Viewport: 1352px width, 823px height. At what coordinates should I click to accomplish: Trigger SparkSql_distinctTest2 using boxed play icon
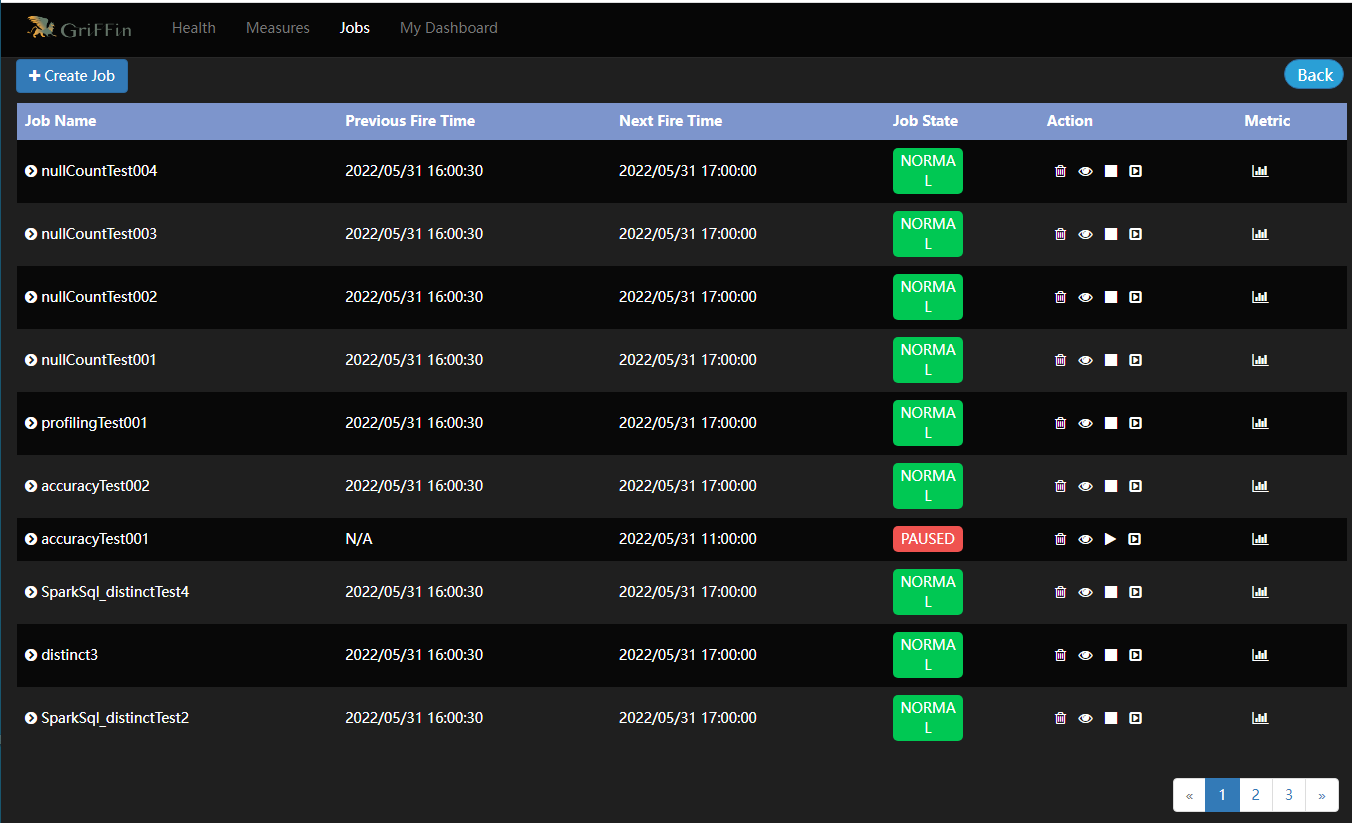(x=1135, y=718)
